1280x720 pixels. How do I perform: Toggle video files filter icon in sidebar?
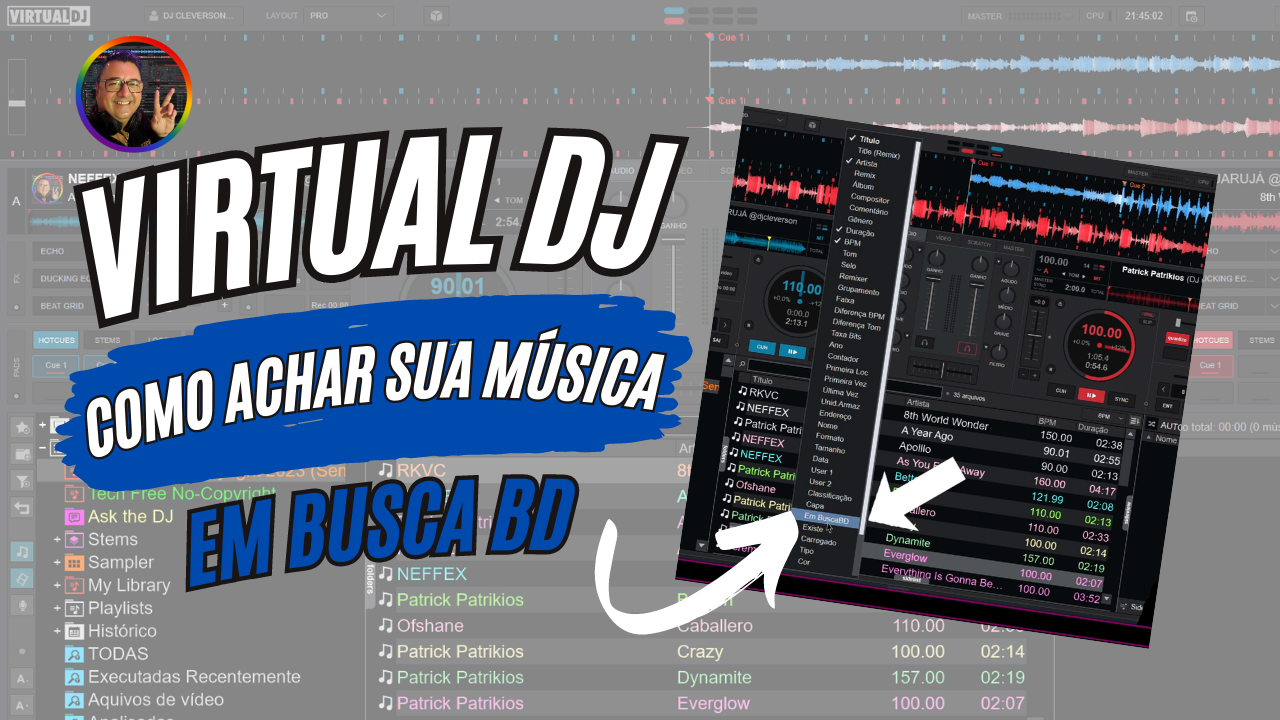coord(21,578)
